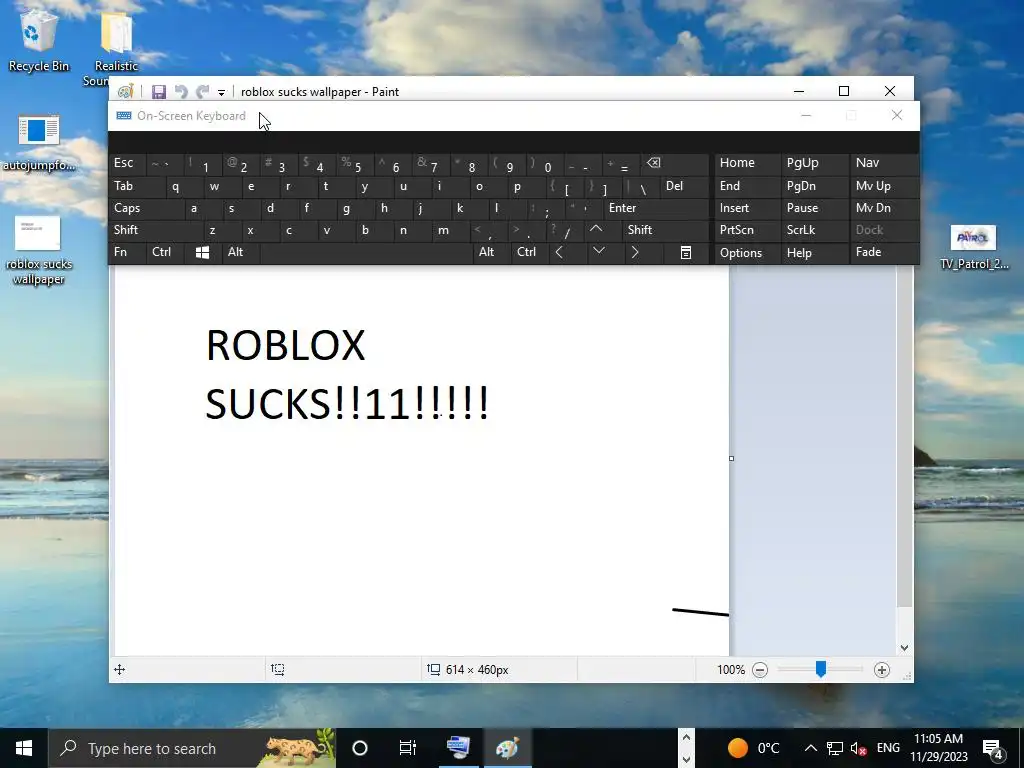
Task: Toggle the left Ctrl key
Action: click(x=165, y=253)
